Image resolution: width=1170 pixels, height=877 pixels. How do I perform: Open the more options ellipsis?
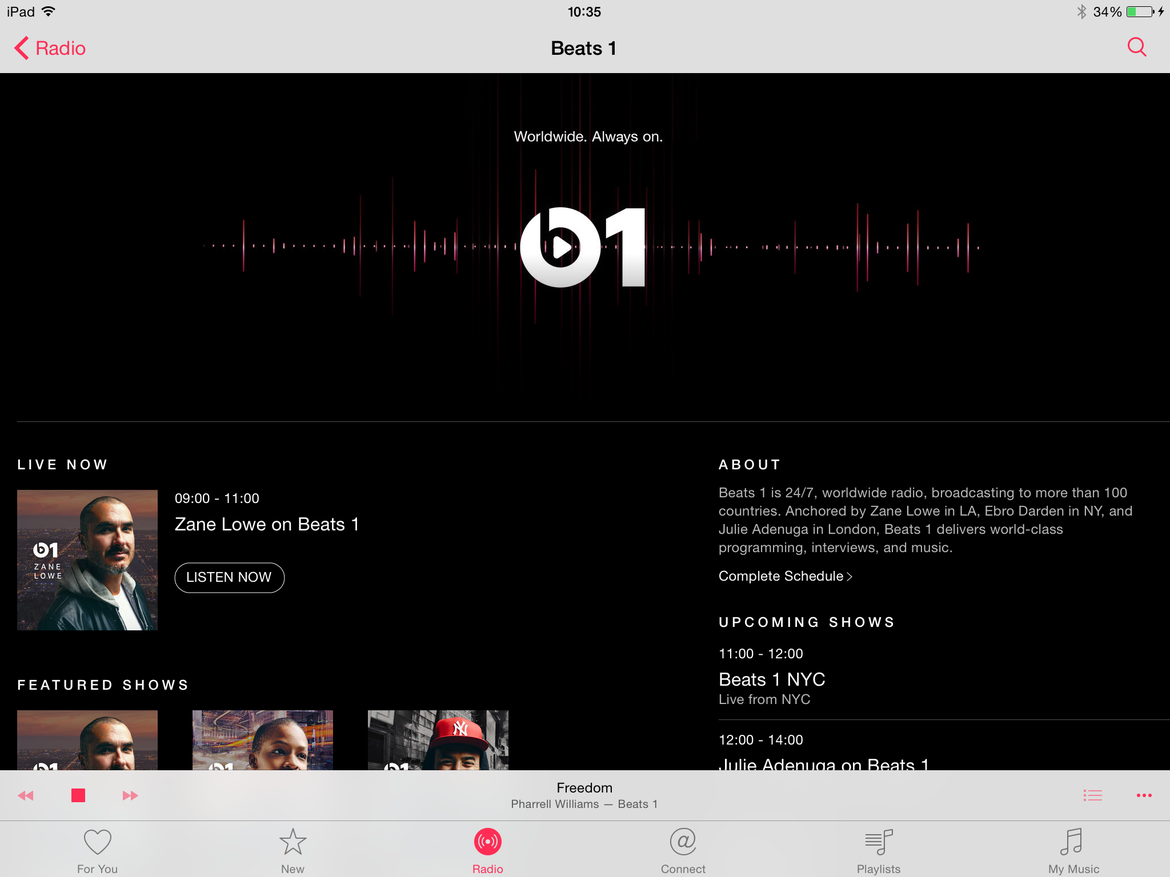click(1144, 795)
